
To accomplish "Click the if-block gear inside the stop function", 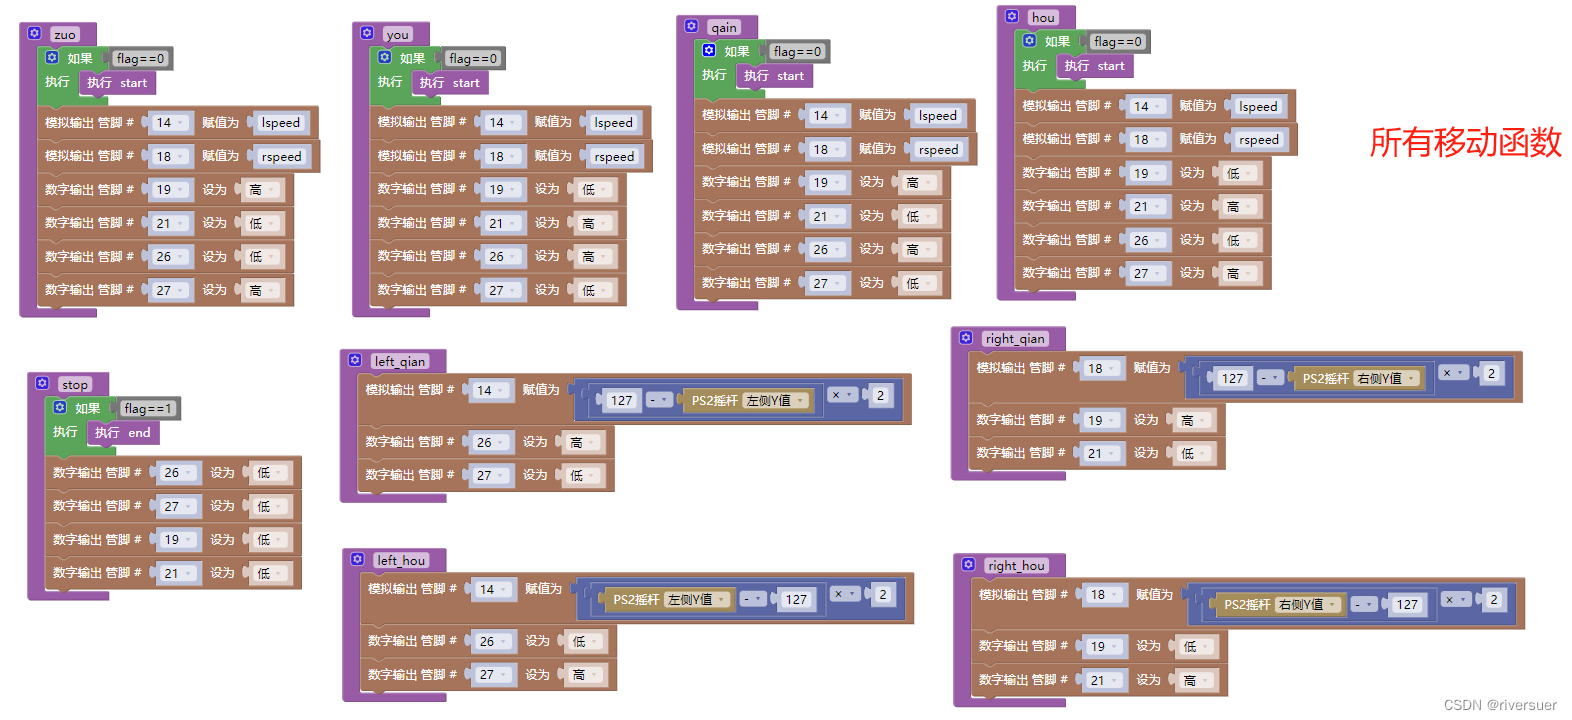I will pos(60,407).
